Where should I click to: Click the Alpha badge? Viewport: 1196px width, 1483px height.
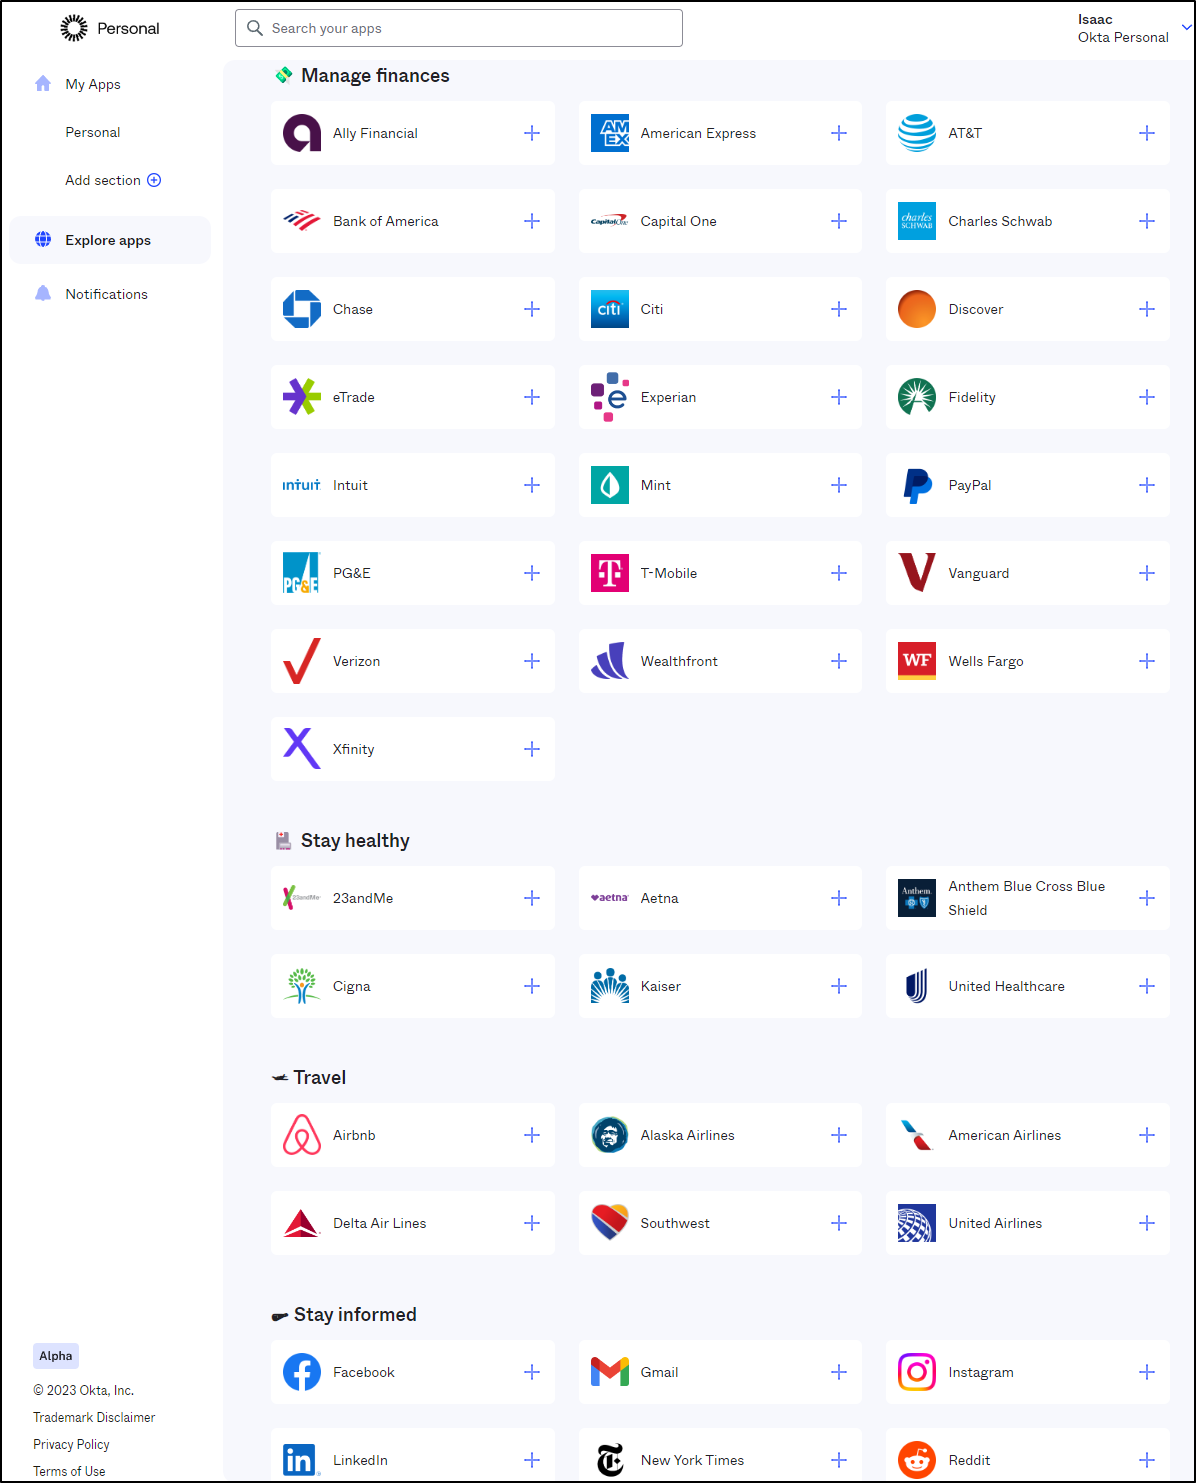(x=56, y=1356)
